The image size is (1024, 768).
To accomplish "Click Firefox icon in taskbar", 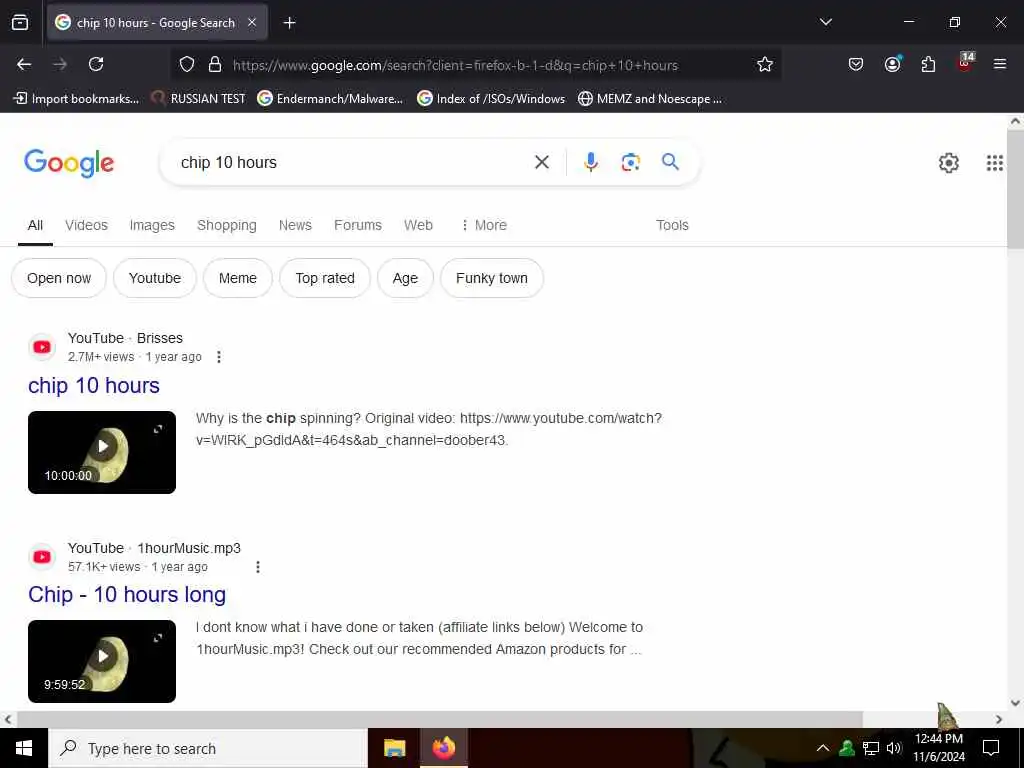I will coord(443,748).
